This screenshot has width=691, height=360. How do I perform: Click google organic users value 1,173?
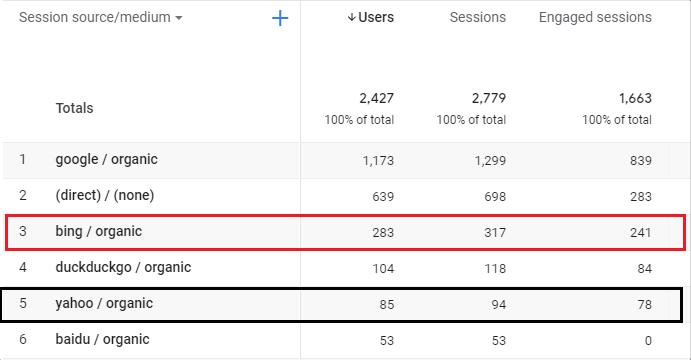coord(378,160)
